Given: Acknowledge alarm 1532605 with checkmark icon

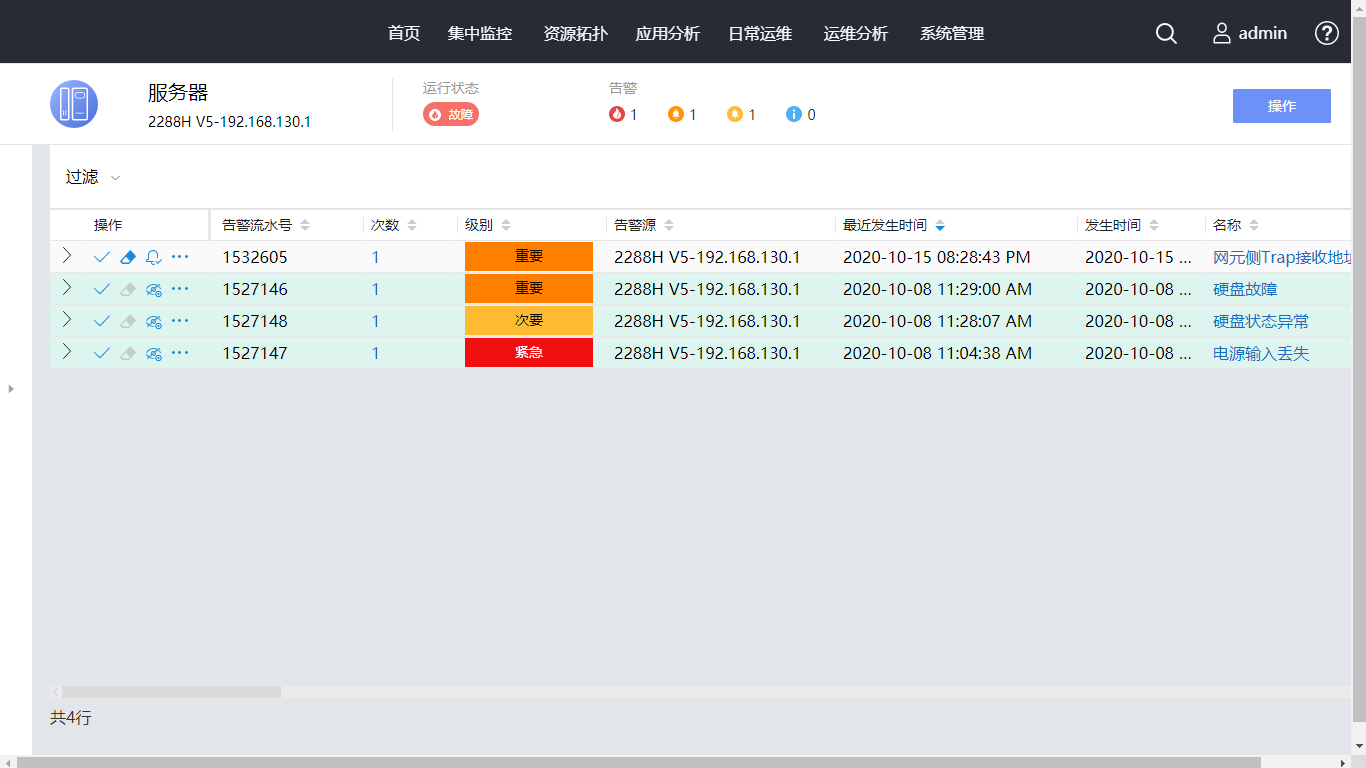Looking at the screenshot, I should pos(101,257).
